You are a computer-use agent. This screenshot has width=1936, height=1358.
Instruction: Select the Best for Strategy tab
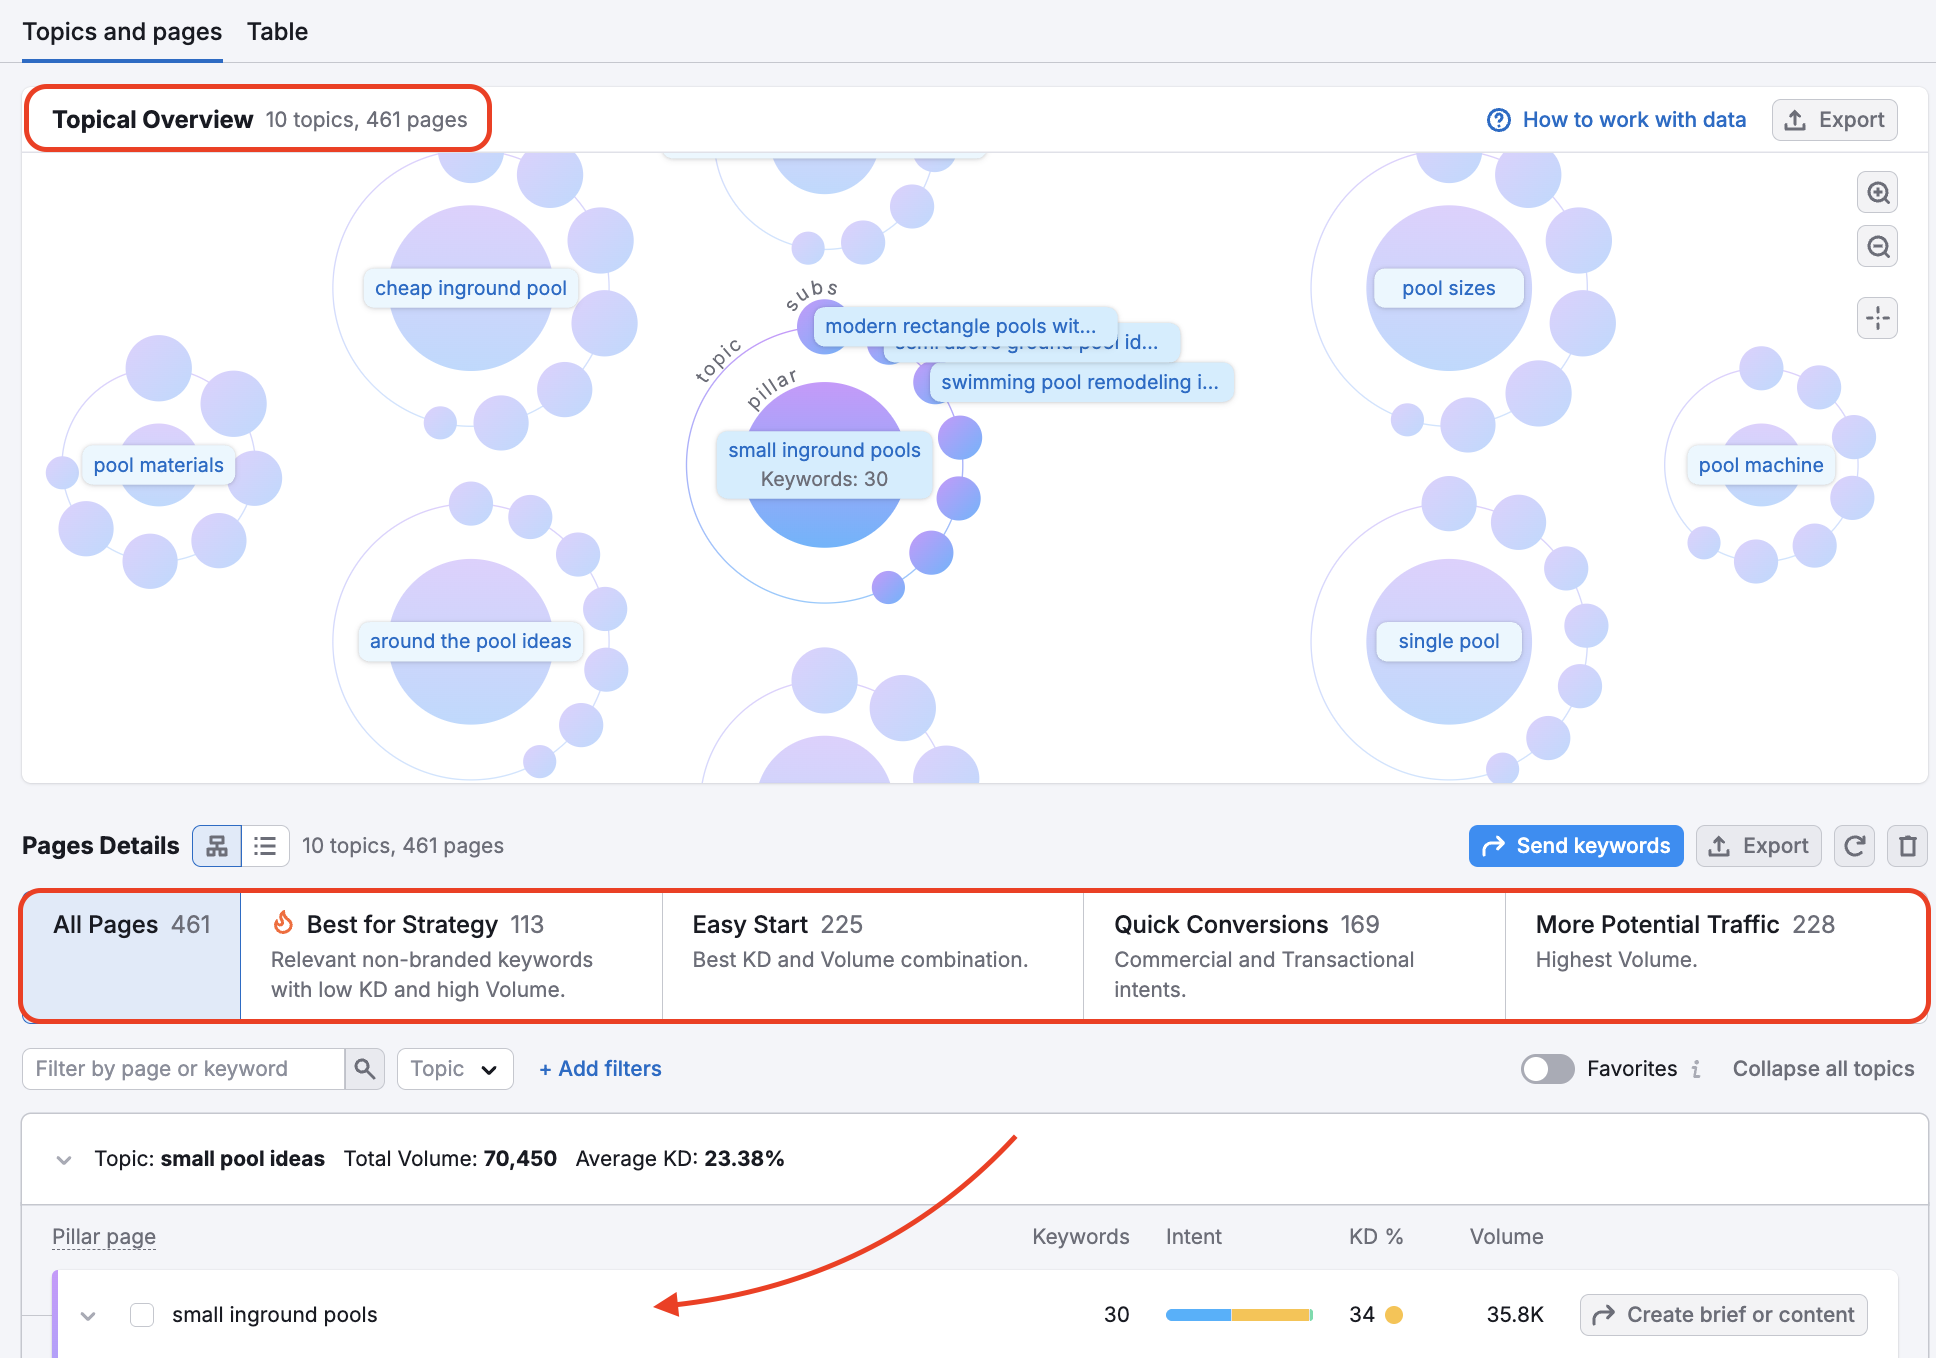[x=451, y=955]
